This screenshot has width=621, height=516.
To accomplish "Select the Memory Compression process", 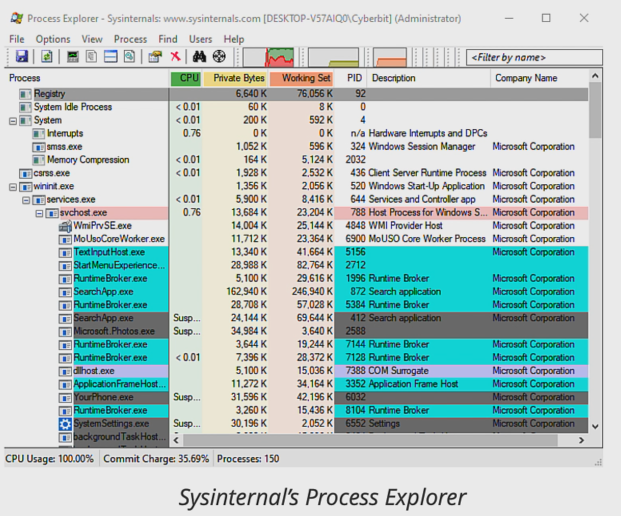I will [x=296, y=160].
